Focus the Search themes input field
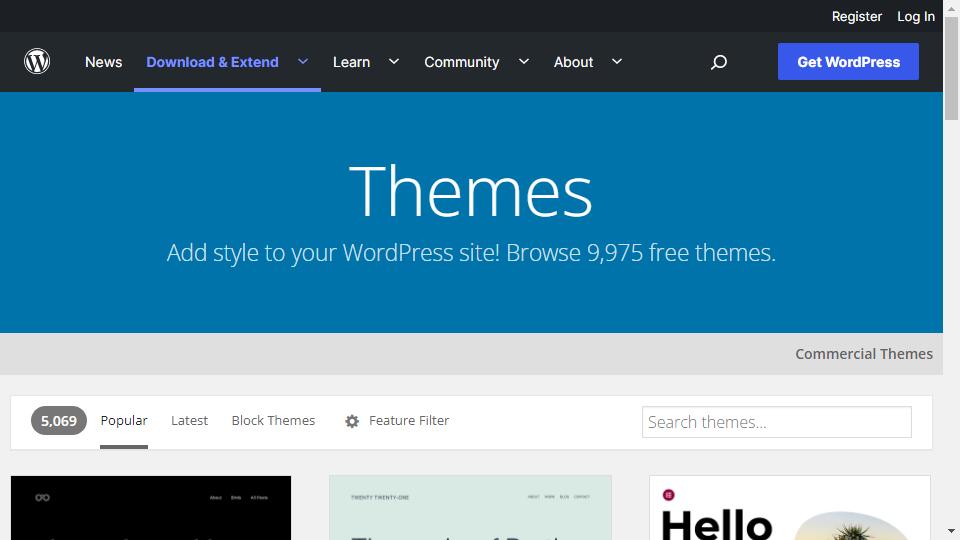Image resolution: width=960 pixels, height=540 pixels. click(776, 422)
